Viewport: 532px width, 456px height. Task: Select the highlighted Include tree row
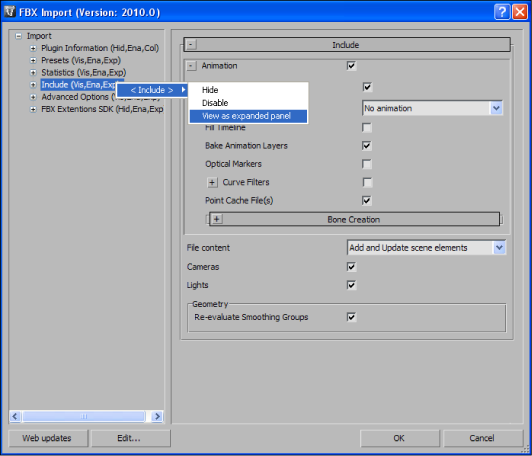click(79, 85)
